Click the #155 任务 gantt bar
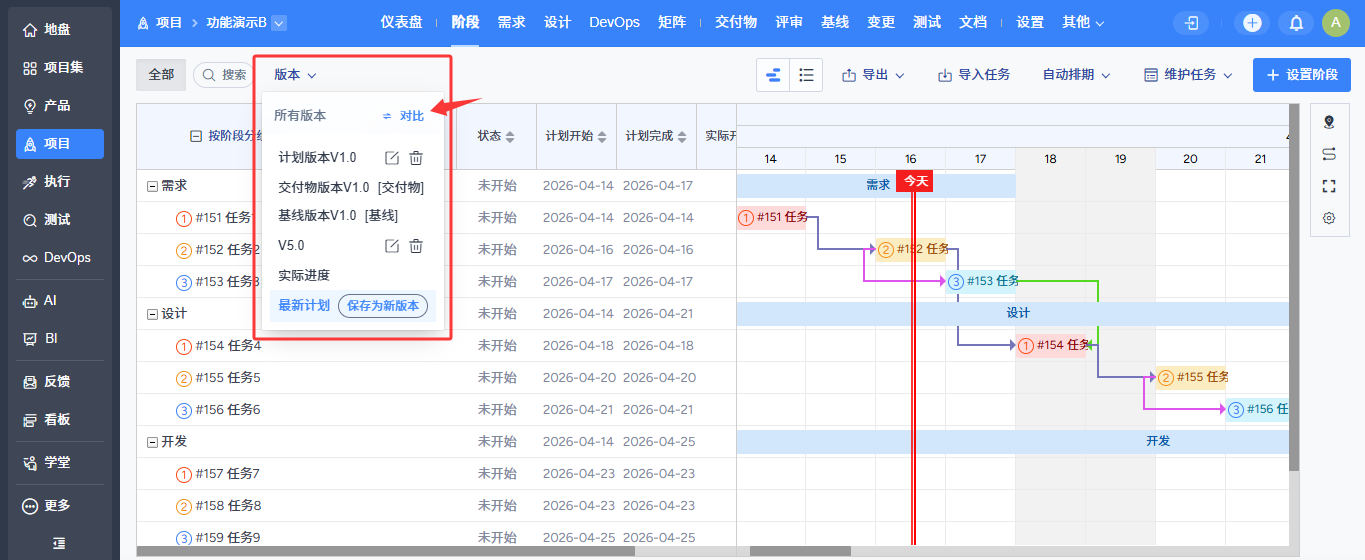Screen dimensions: 1365x560 point(1191,378)
